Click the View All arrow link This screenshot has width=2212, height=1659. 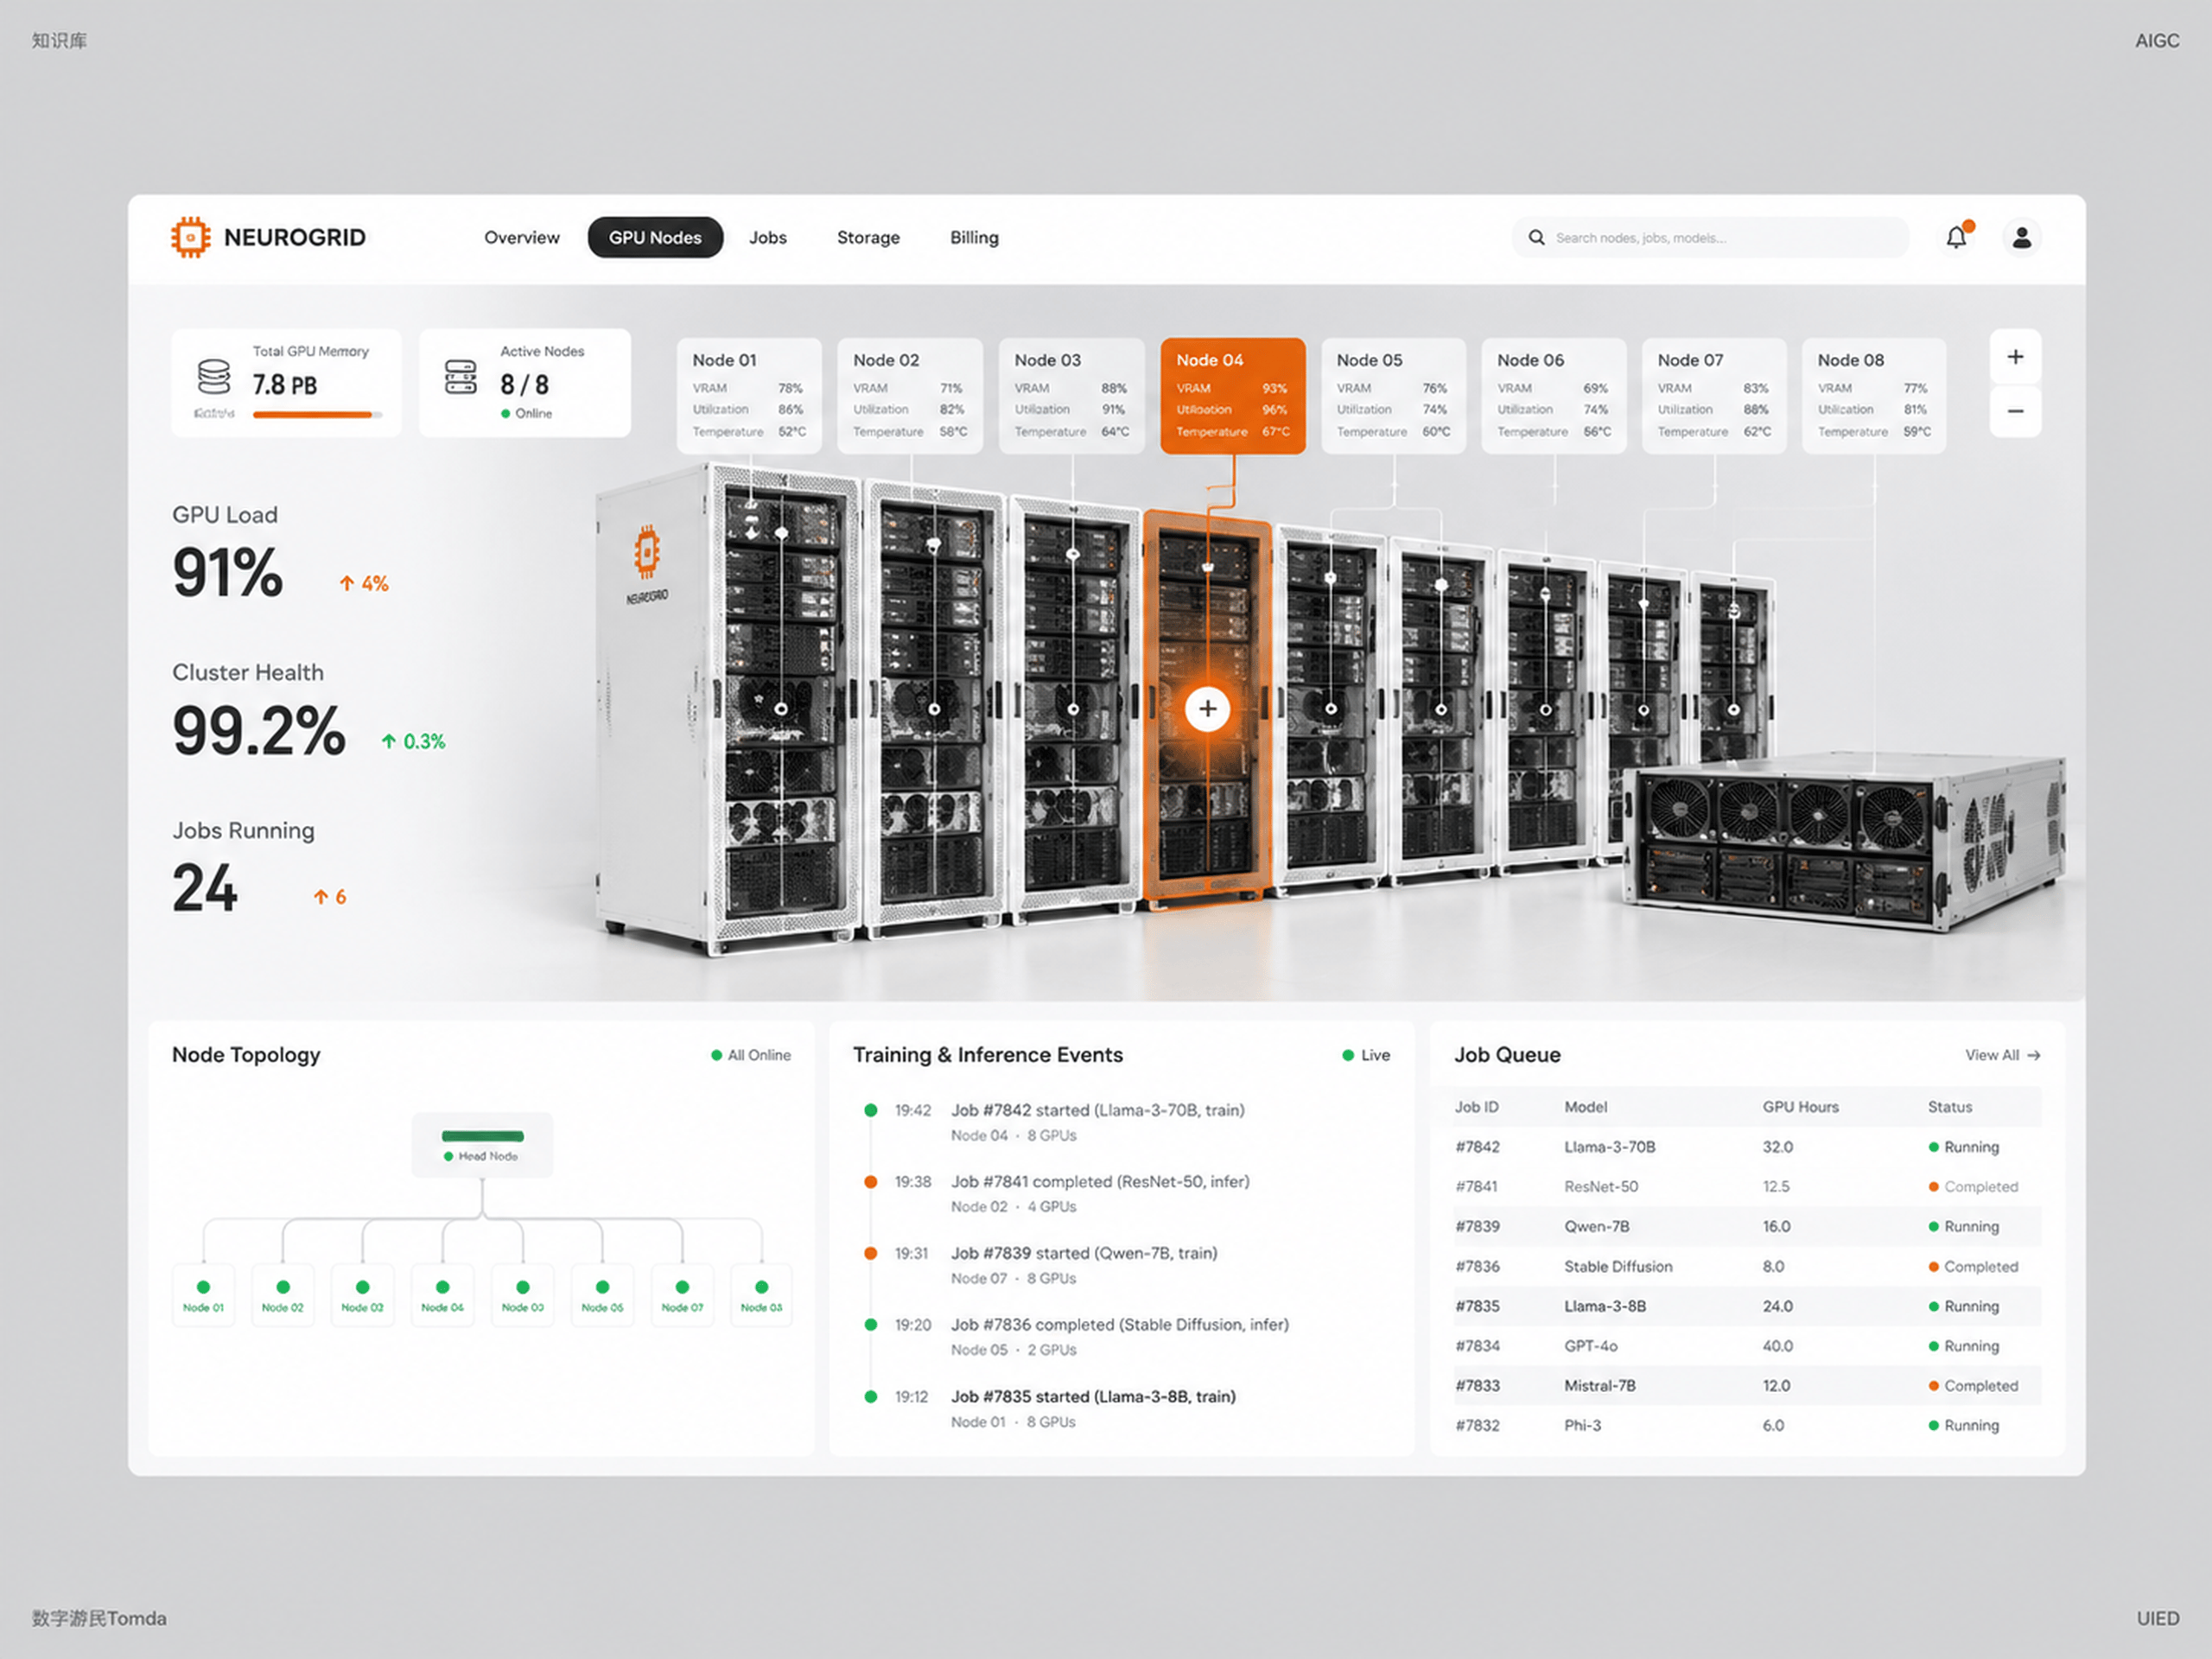(2002, 1055)
